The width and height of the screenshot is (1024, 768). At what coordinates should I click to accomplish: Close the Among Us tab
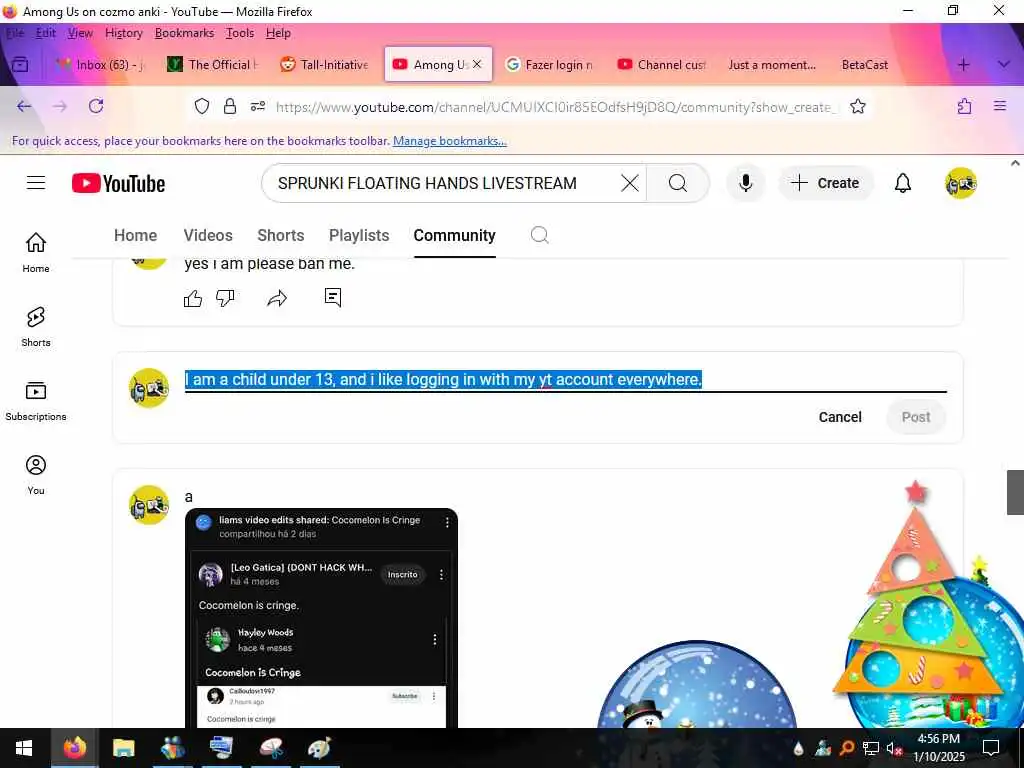477,64
